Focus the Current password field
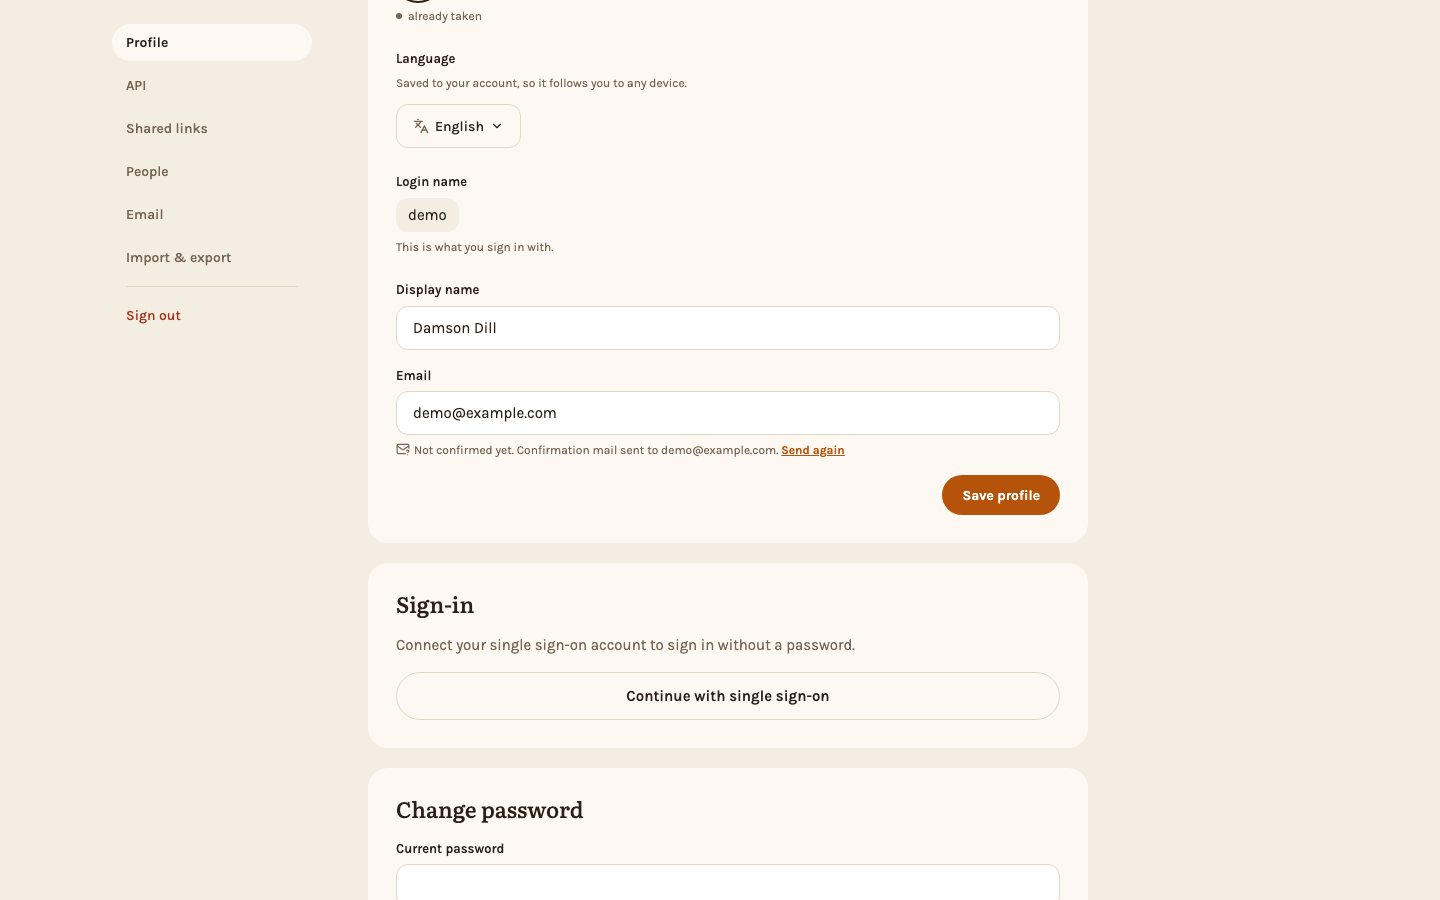1440x900 pixels. click(728, 882)
